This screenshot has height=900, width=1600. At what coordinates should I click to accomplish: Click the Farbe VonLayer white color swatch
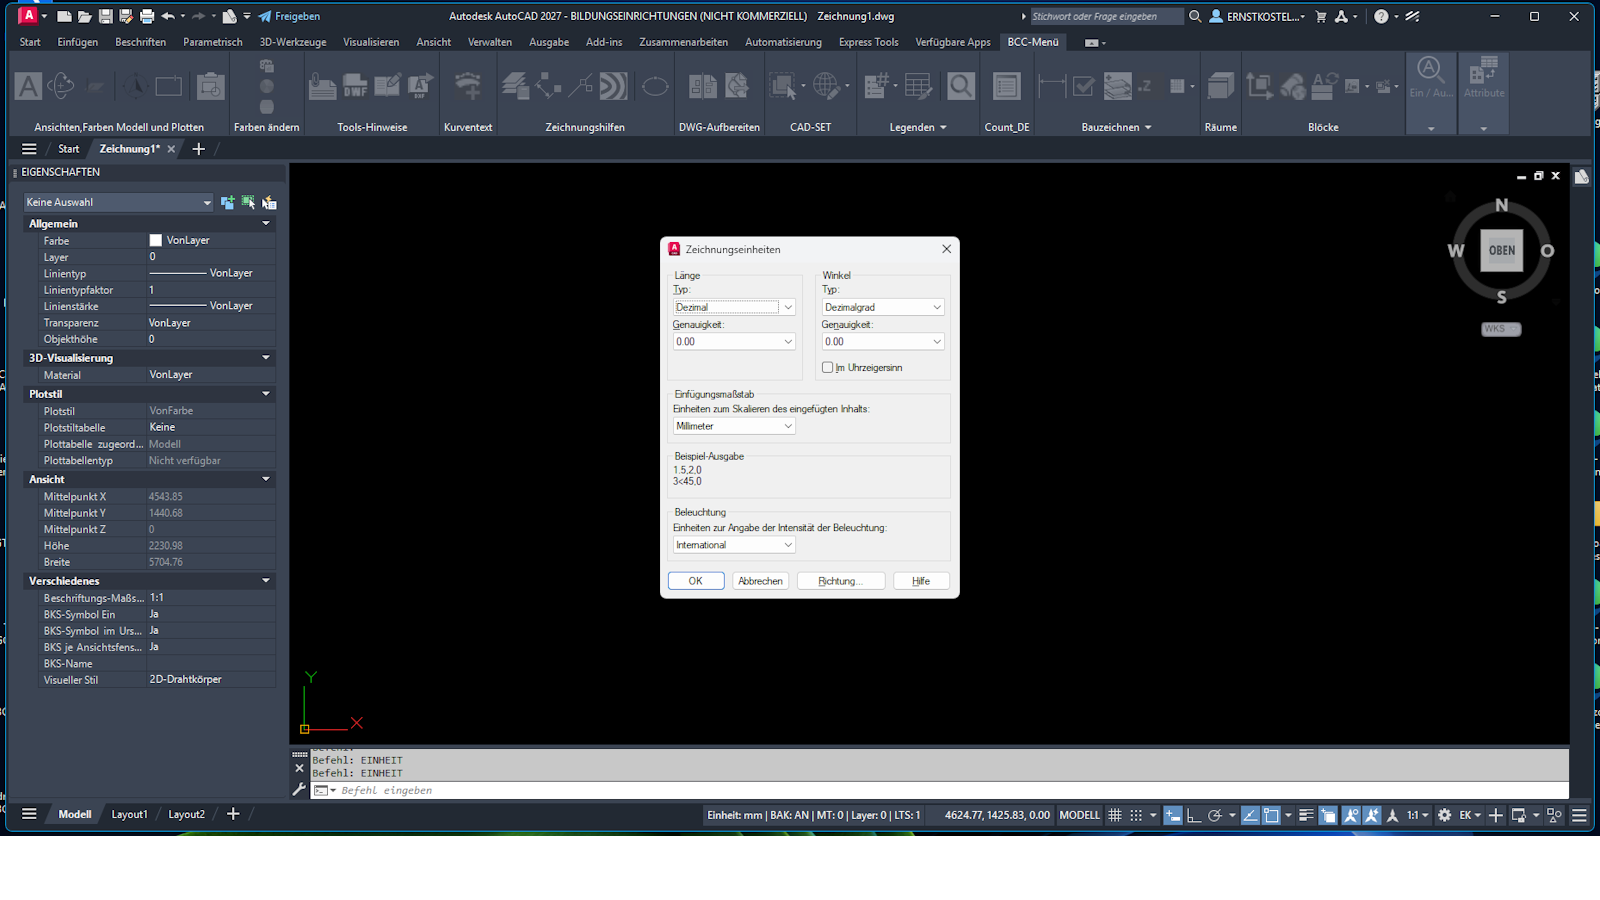click(155, 240)
